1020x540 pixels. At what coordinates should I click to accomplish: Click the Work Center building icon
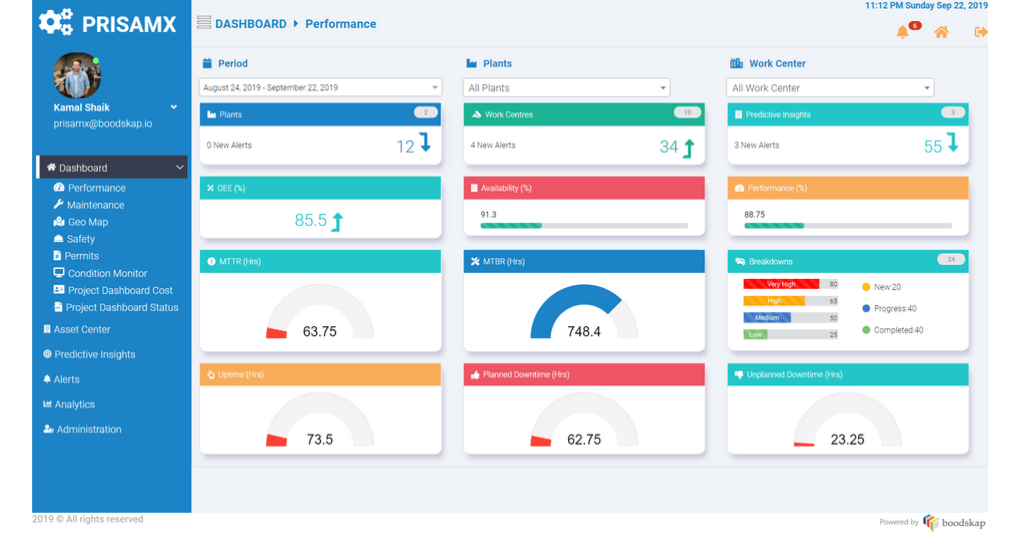click(736, 63)
